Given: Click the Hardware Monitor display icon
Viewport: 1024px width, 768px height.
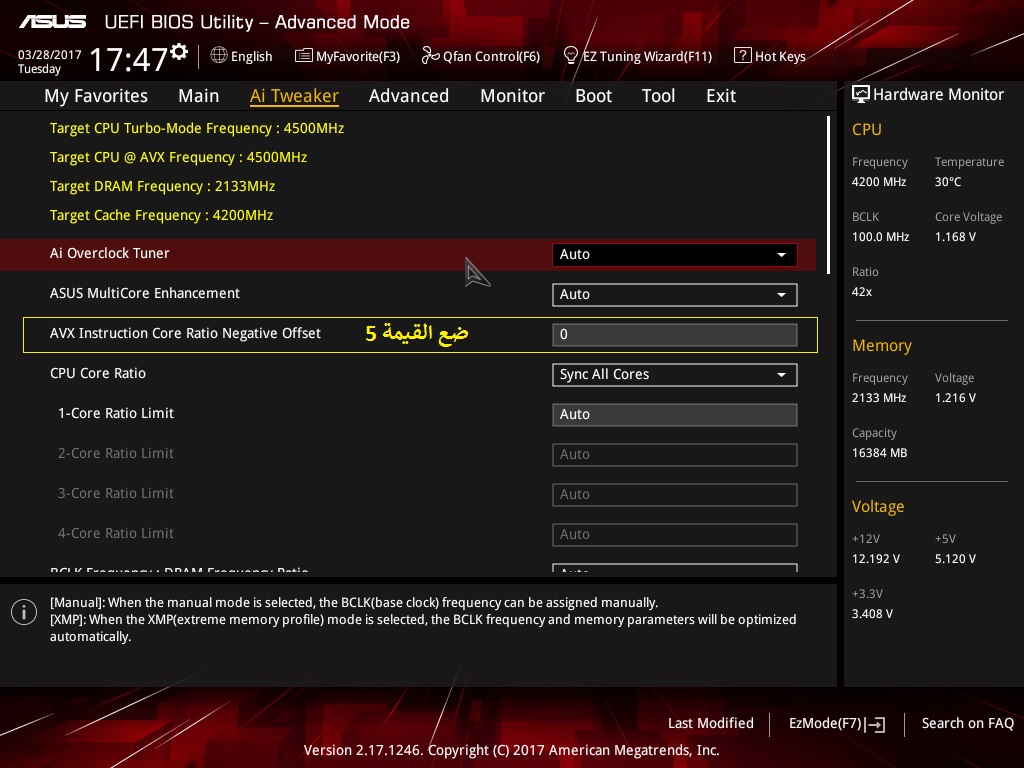Looking at the screenshot, I should point(861,95).
